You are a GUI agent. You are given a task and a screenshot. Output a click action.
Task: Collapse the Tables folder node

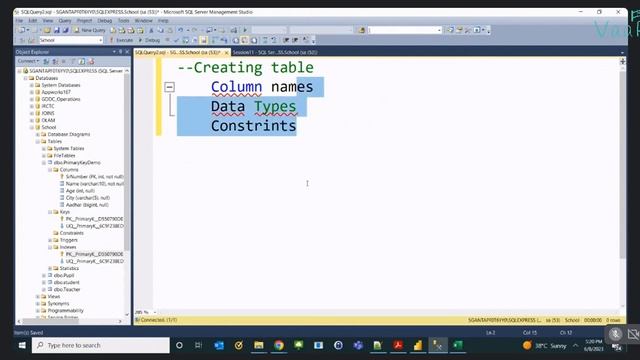(x=38, y=141)
